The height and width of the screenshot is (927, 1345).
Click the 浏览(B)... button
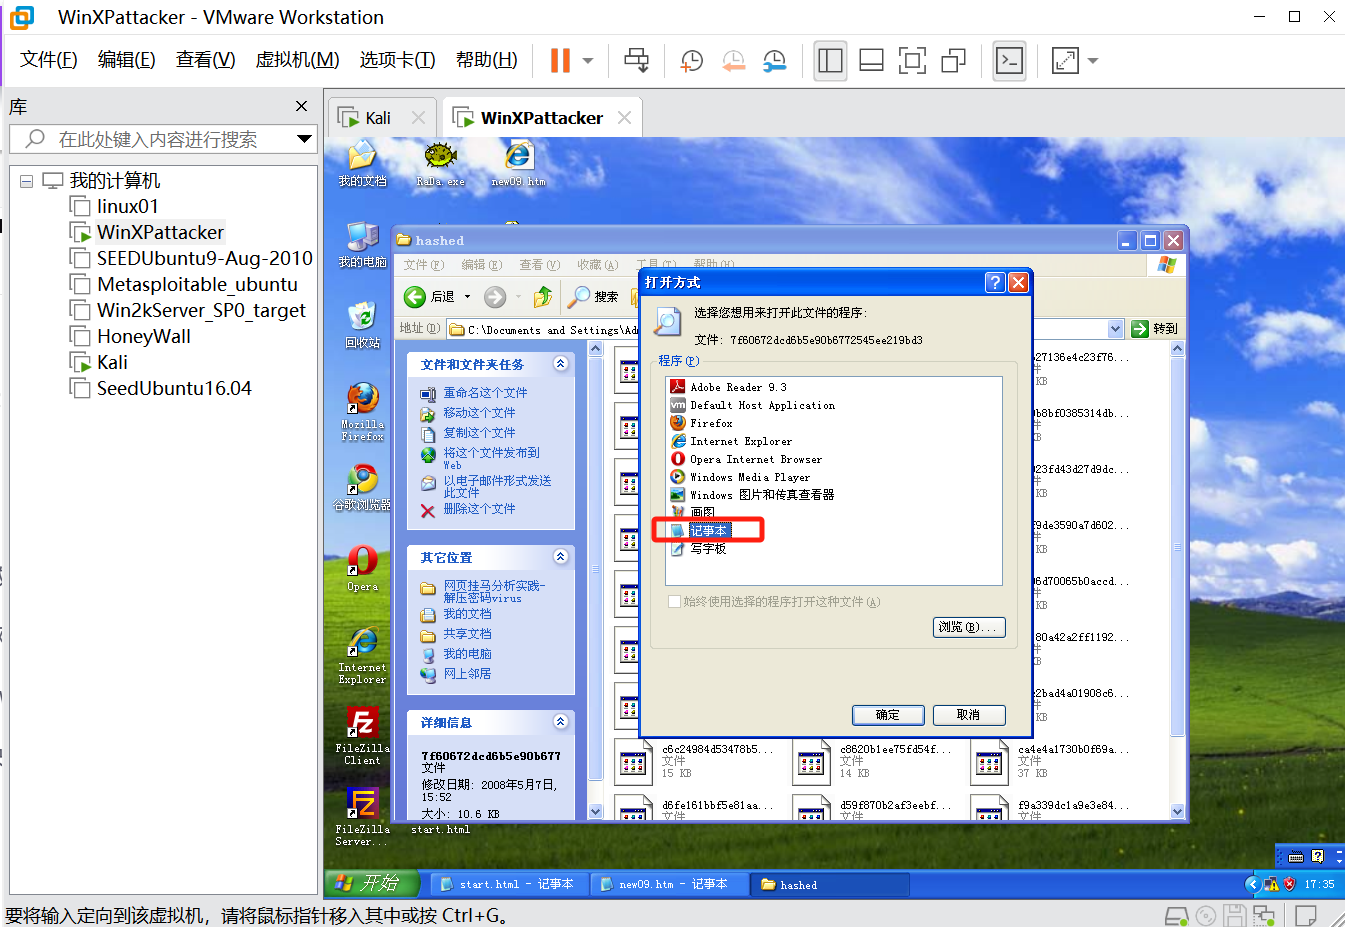point(969,627)
